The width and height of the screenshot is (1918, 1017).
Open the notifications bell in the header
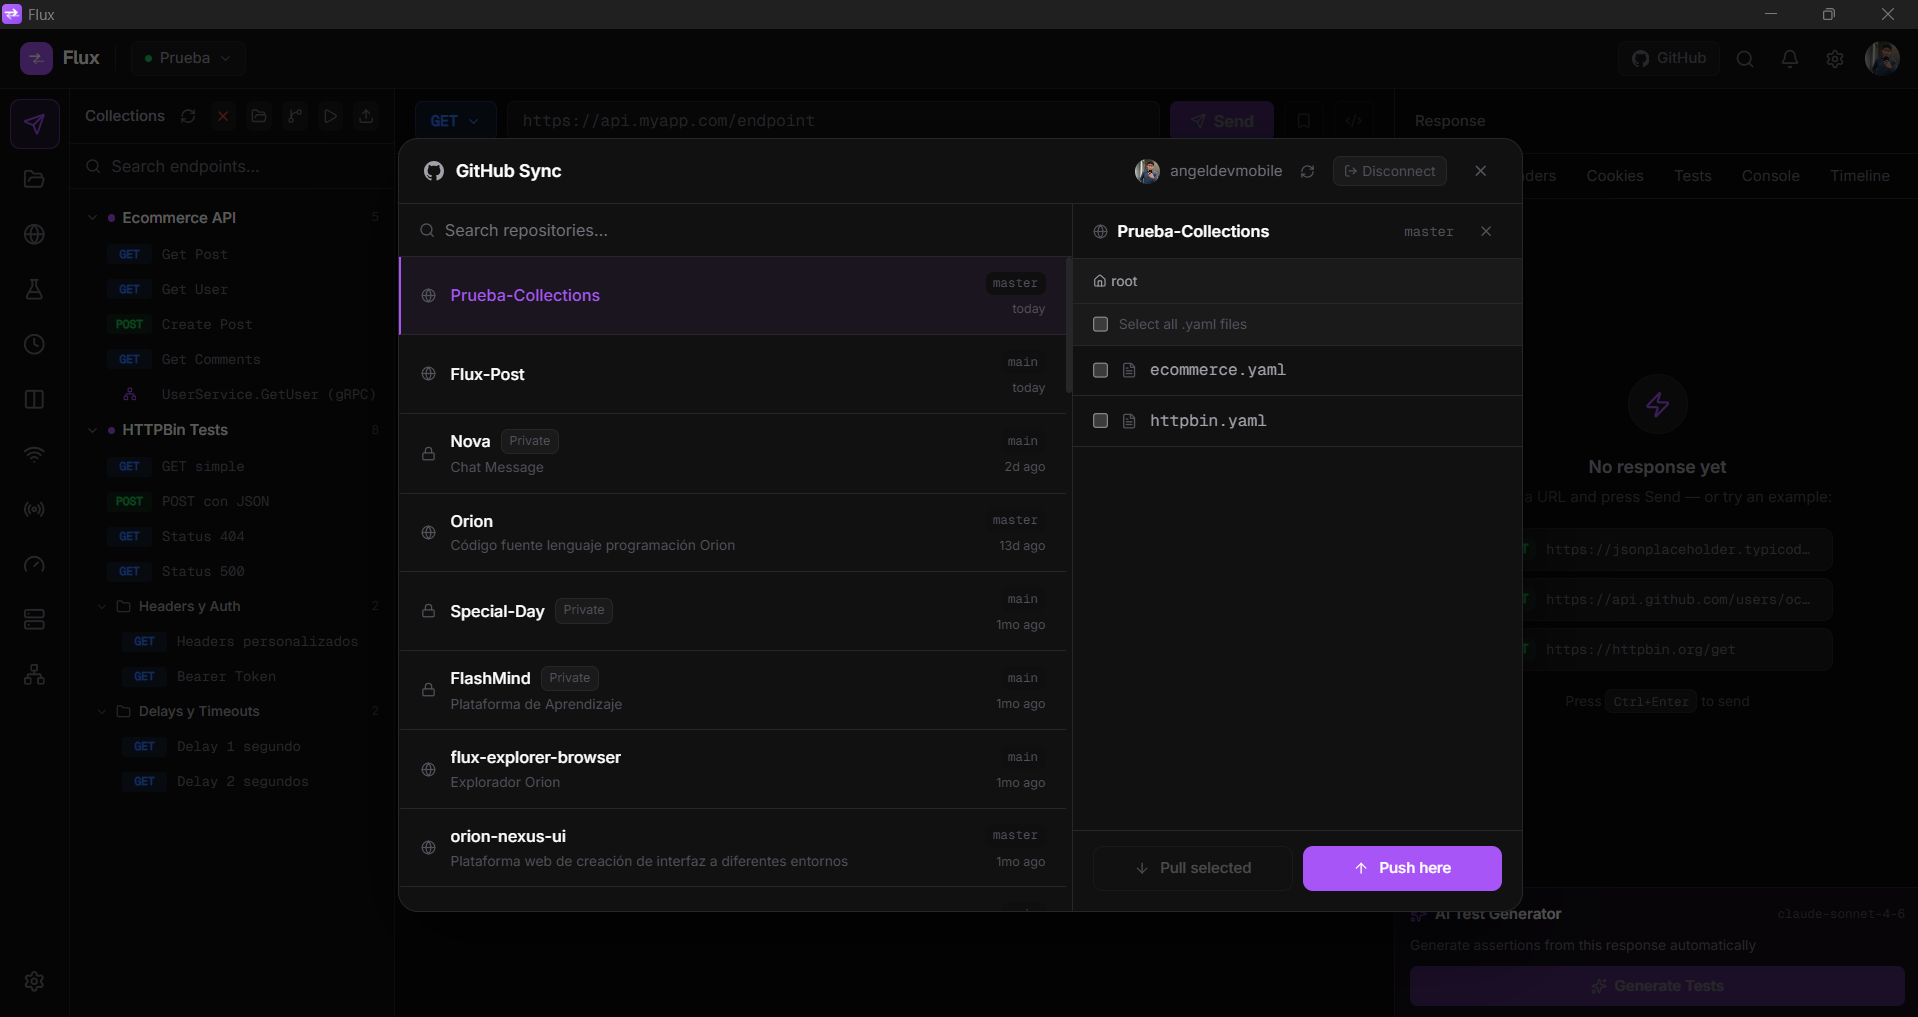click(1790, 58)
